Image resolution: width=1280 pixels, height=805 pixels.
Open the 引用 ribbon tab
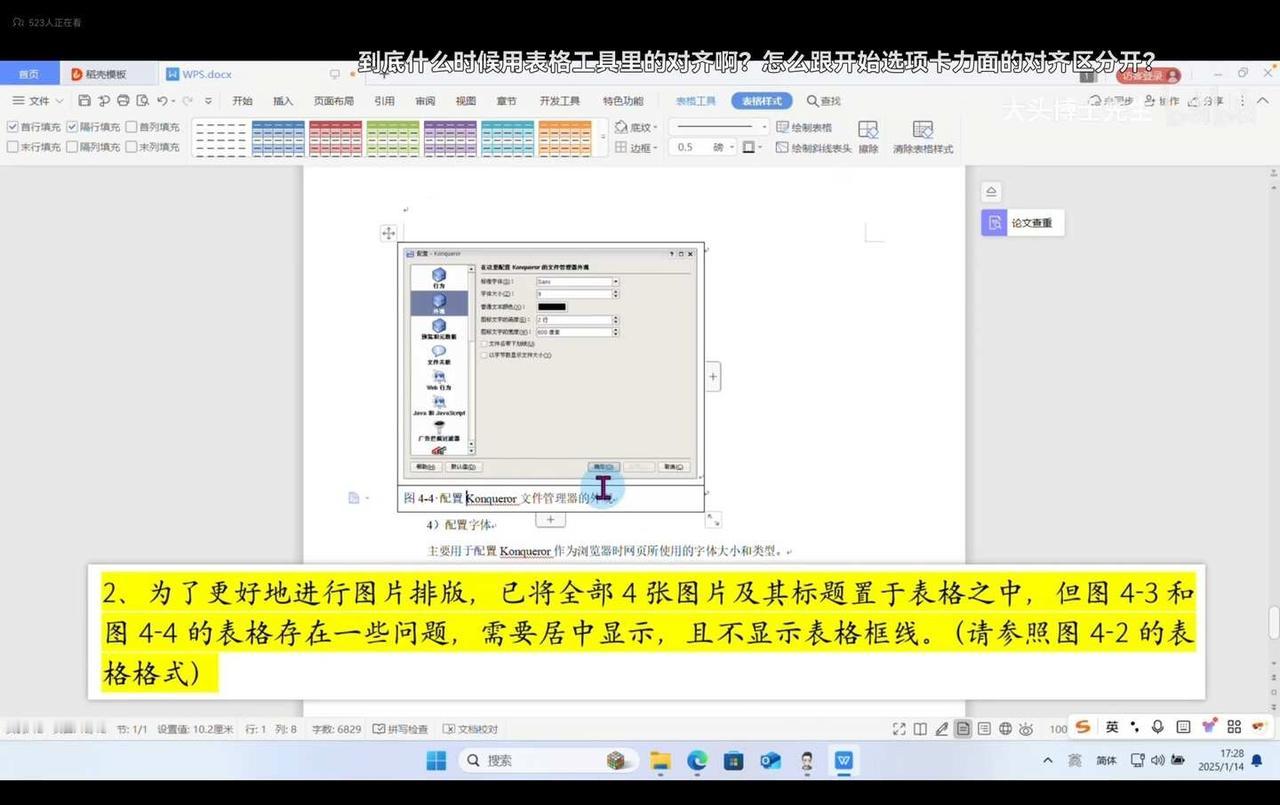(x=384, y=101)
